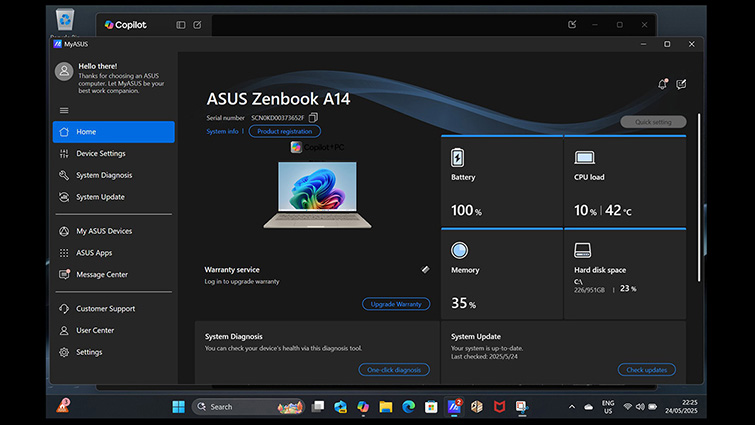Open the Home page in the sidebar
The height and width of the screenshot is (425, 755).
114,132
